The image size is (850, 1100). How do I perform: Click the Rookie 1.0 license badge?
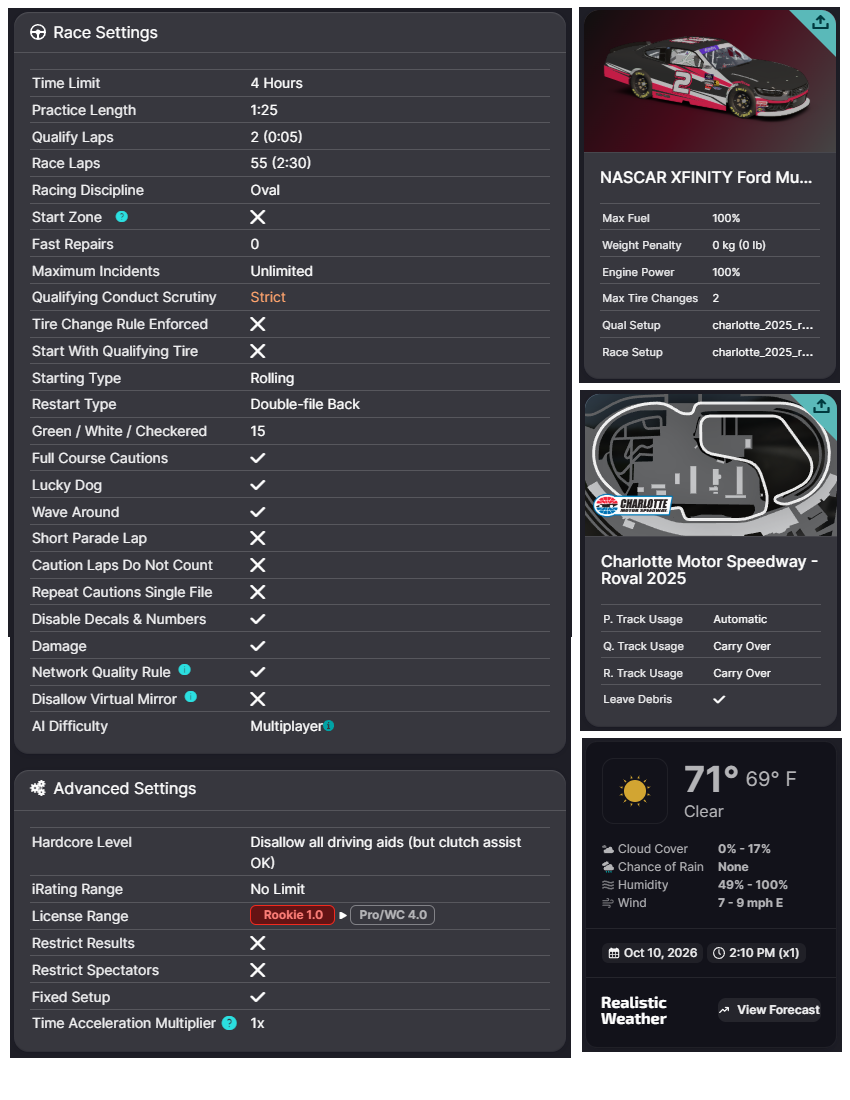292,915
